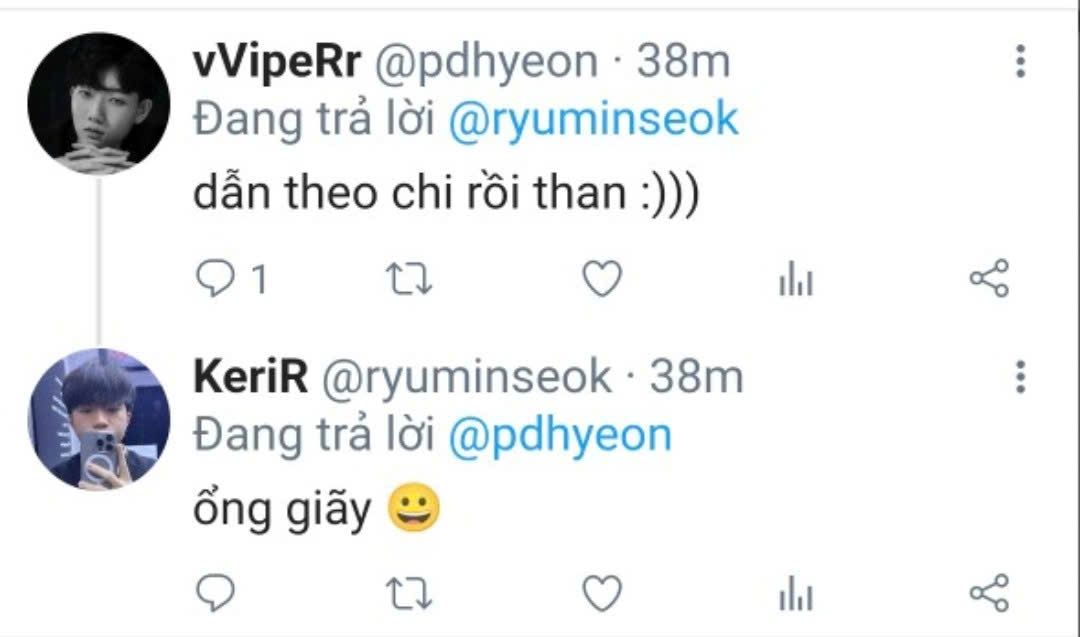Share vVipeRr's tweet
The height and width of the screenshot is (637, 1080).
click(989, 279)
